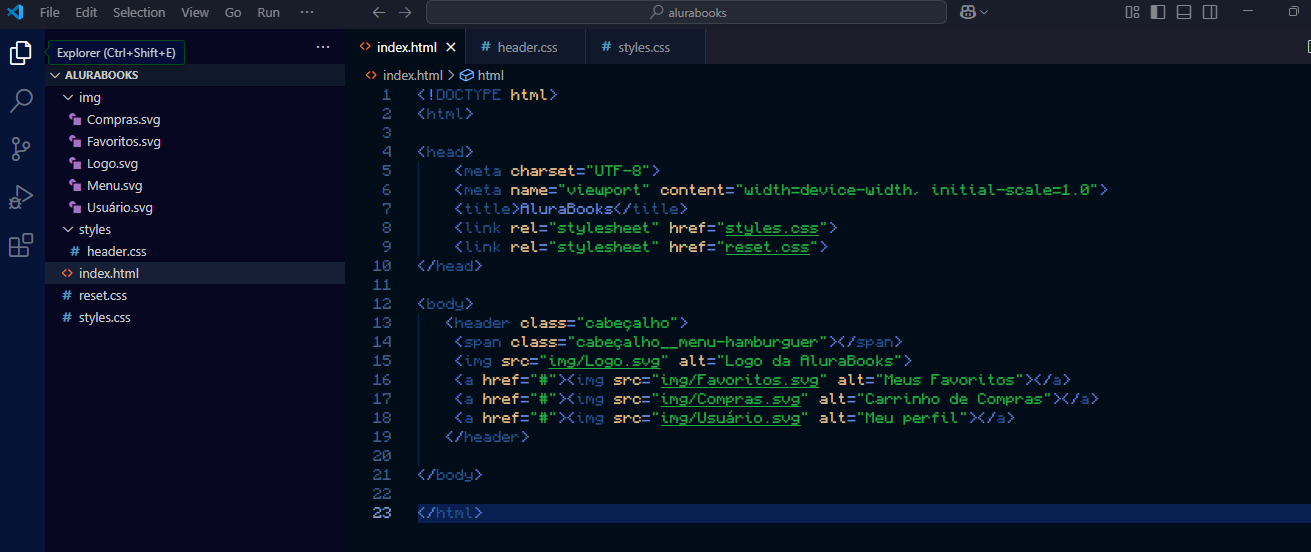Click the alurabooks command center search box

[x=686, y=12]
